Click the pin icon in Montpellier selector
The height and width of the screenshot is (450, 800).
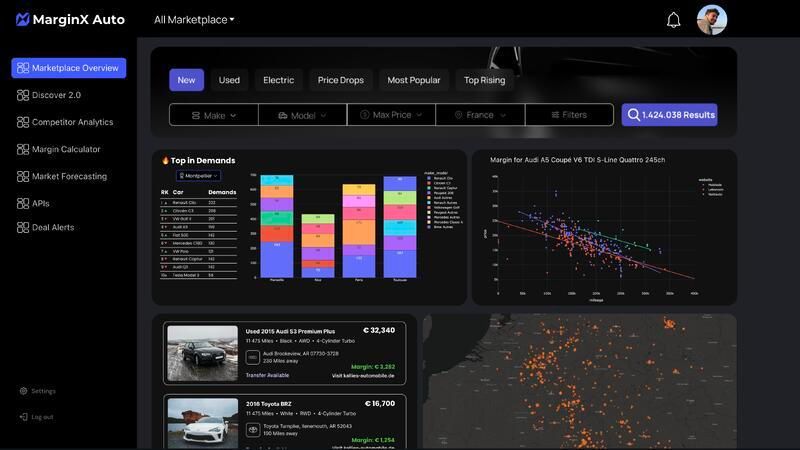(182, 176)
